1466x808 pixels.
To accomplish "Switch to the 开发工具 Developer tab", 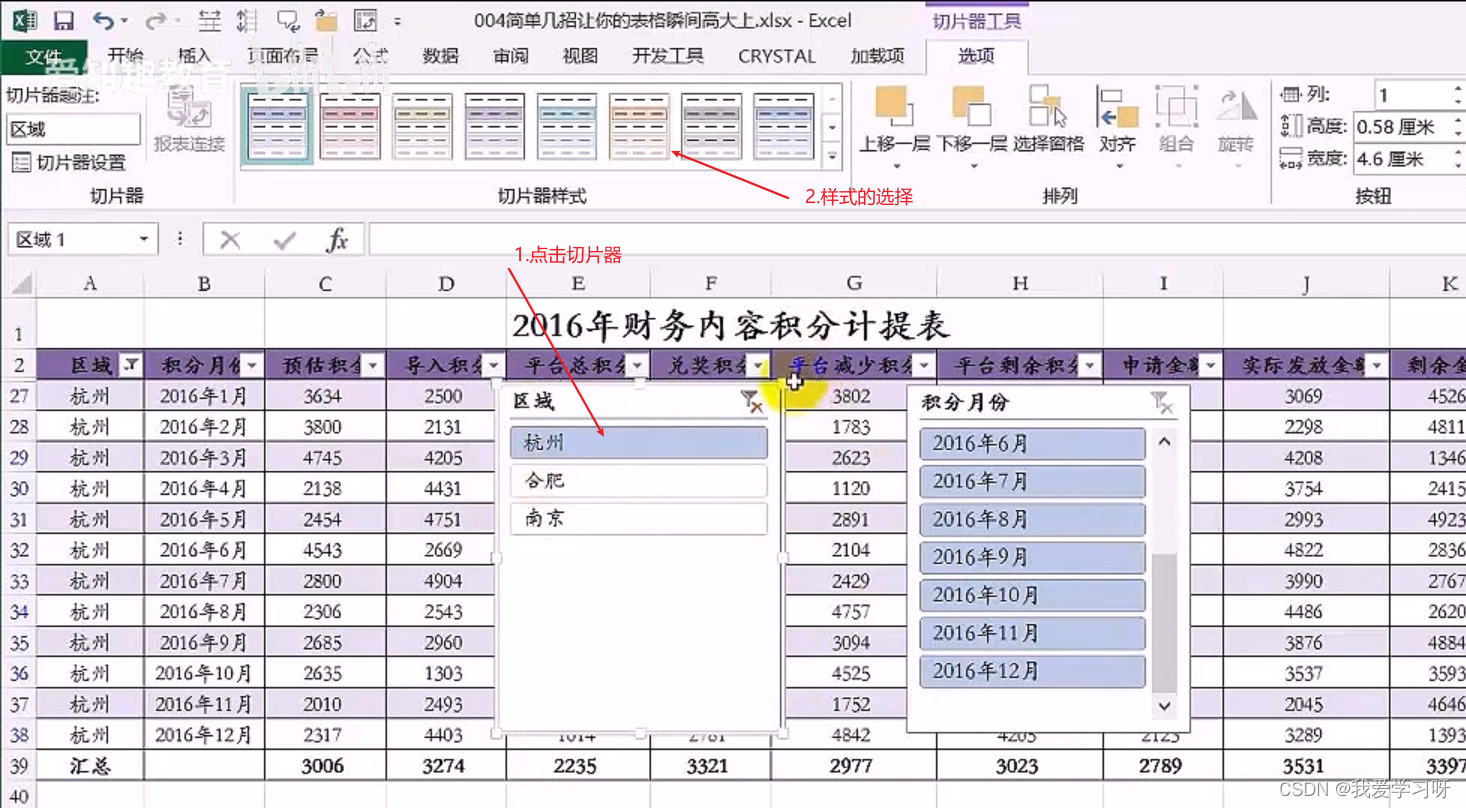I will click(668, 57).
